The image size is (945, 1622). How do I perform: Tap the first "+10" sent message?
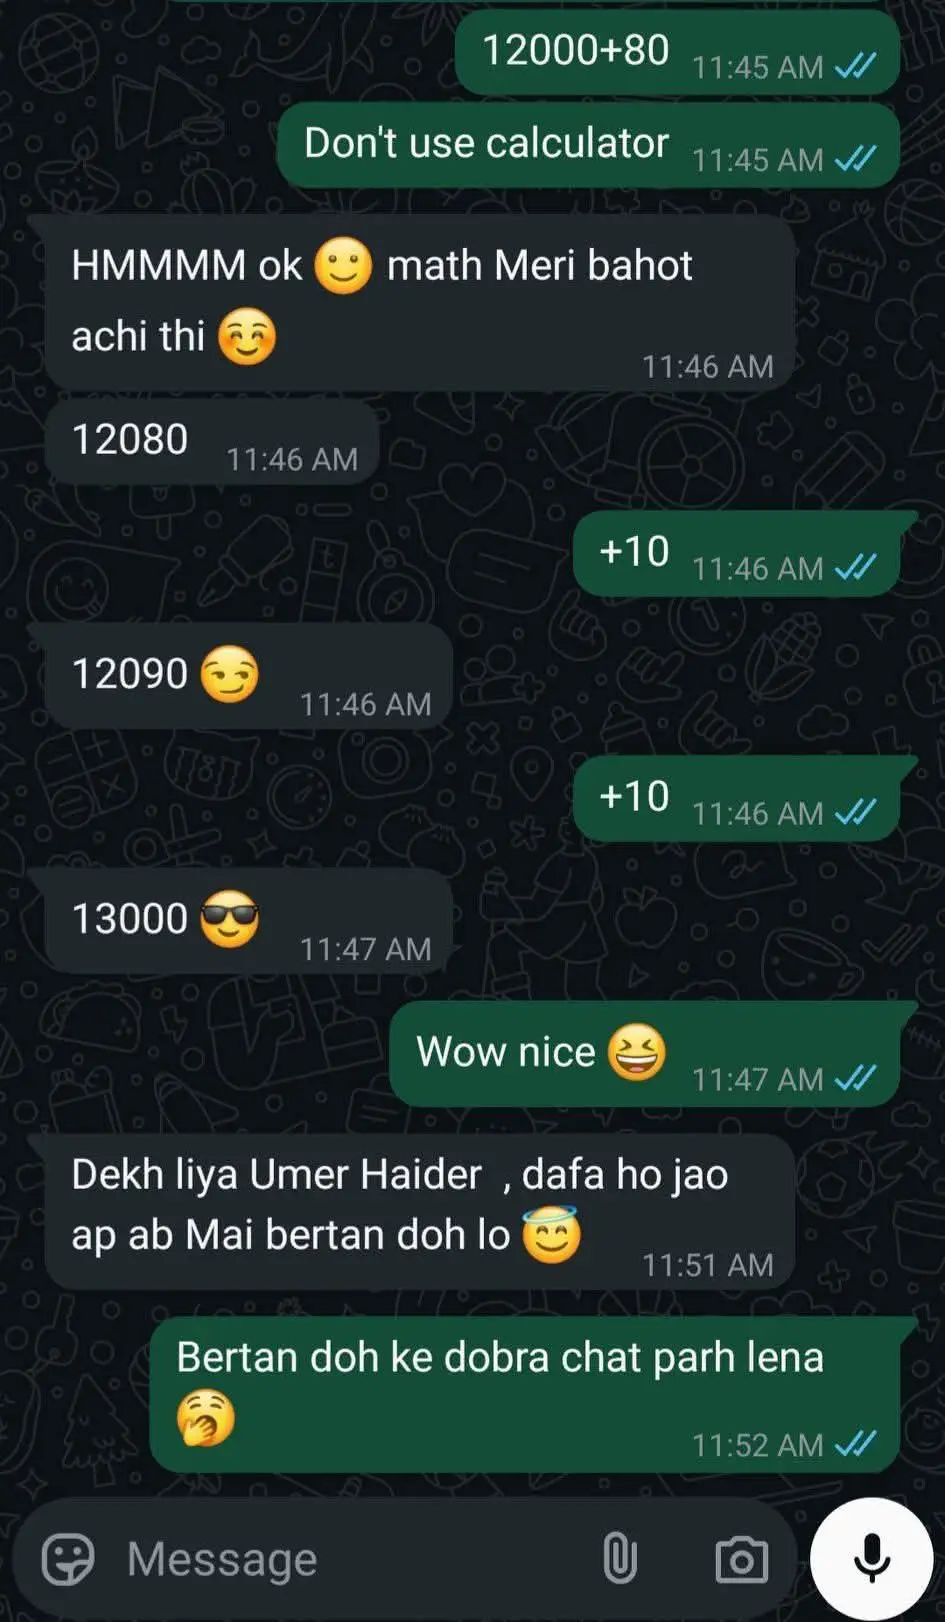point(737,553)
